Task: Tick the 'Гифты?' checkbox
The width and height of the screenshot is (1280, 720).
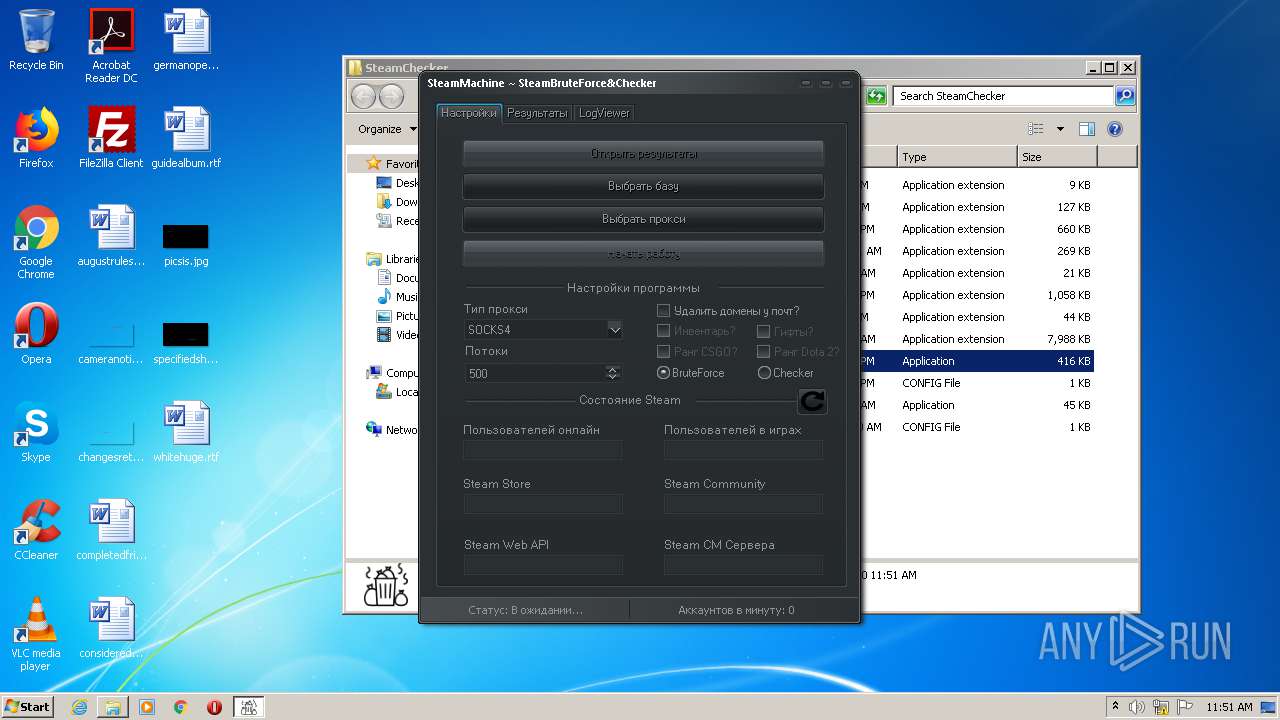Action: point(763,331)
